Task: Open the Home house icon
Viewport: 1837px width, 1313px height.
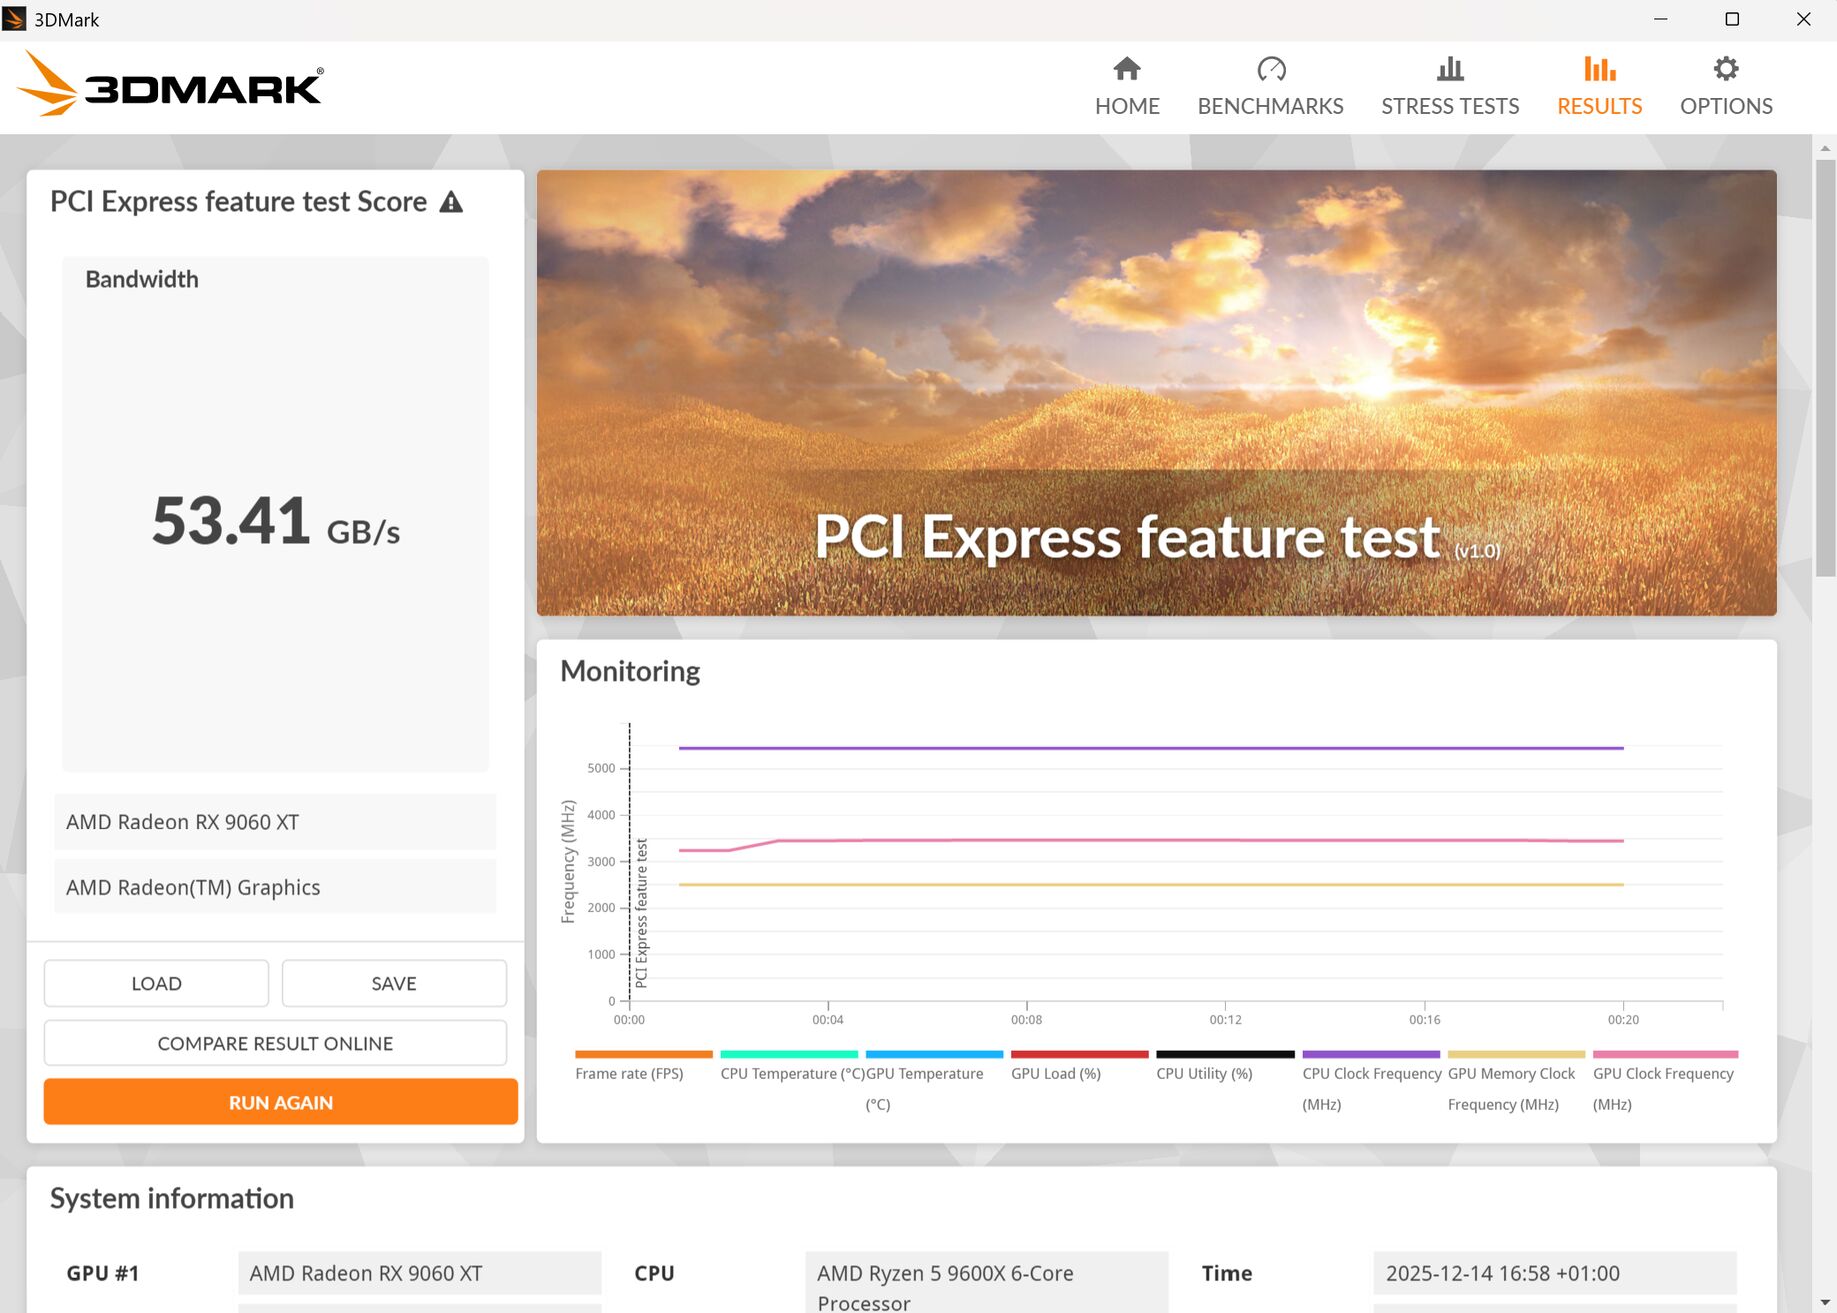Action: (1127, 69)
